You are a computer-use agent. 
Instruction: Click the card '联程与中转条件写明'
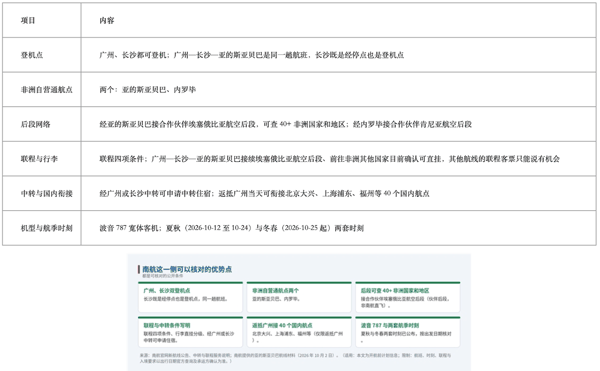190,332
